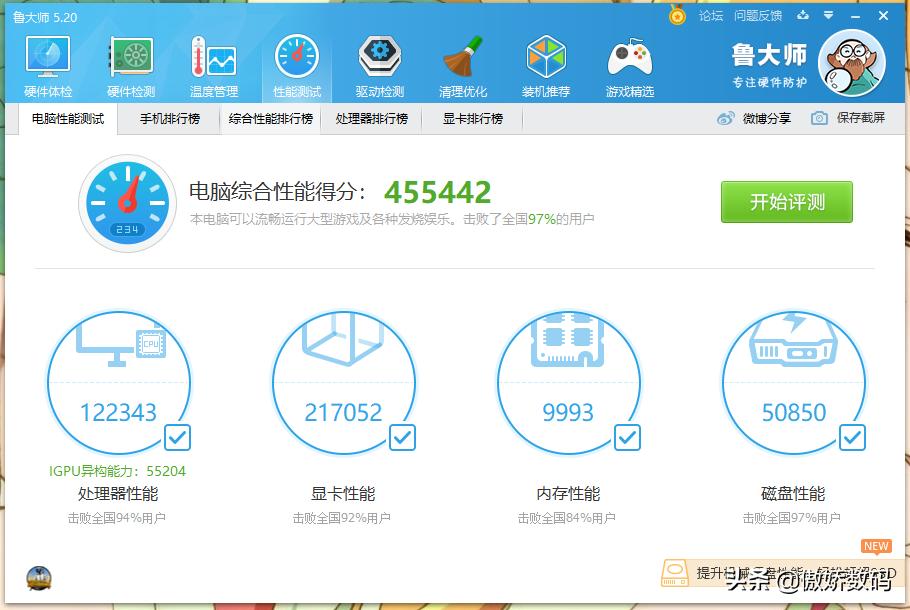
Task: Click the Ludashi mascot avatar
Action: pos(852,62)
